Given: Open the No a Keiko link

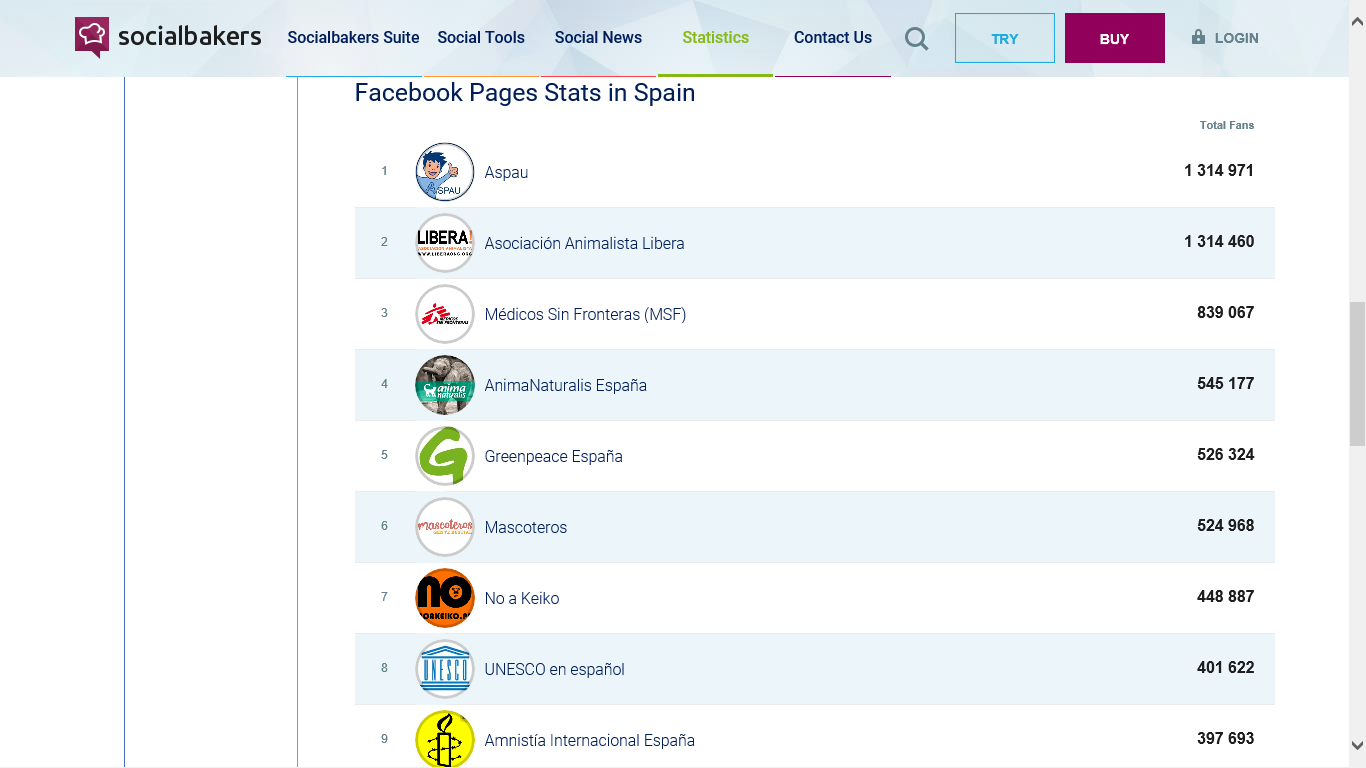Looking at the screenshot, I should tap(521, 598).
